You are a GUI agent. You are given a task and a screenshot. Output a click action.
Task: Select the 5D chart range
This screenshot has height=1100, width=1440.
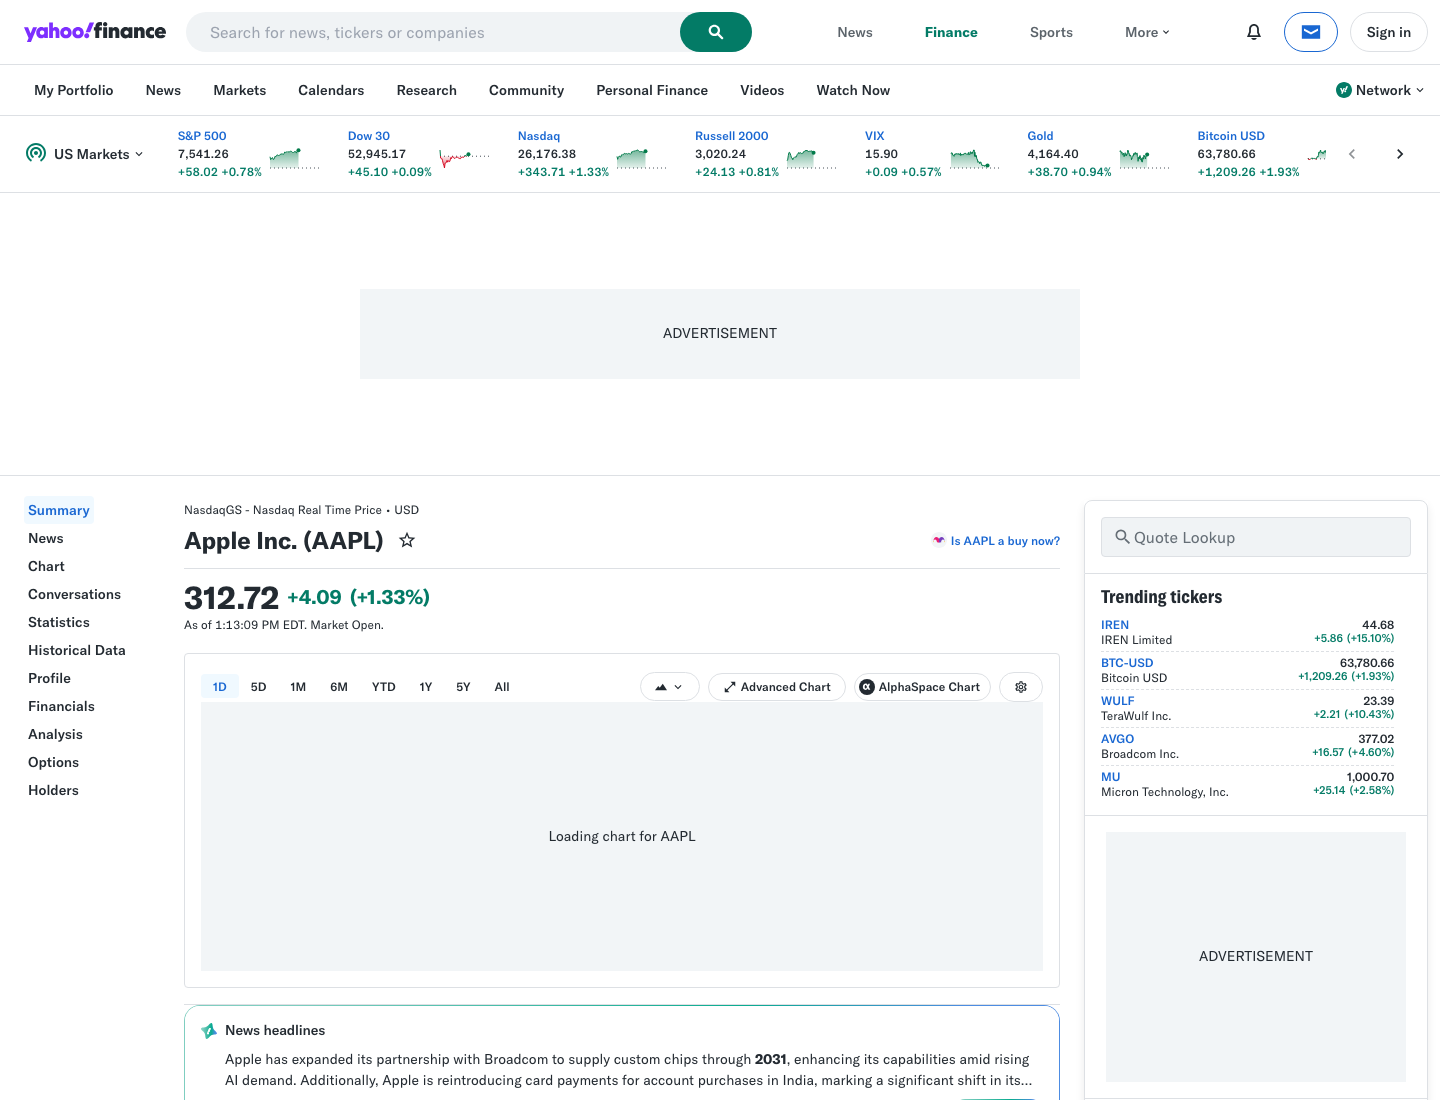(258, 687)
